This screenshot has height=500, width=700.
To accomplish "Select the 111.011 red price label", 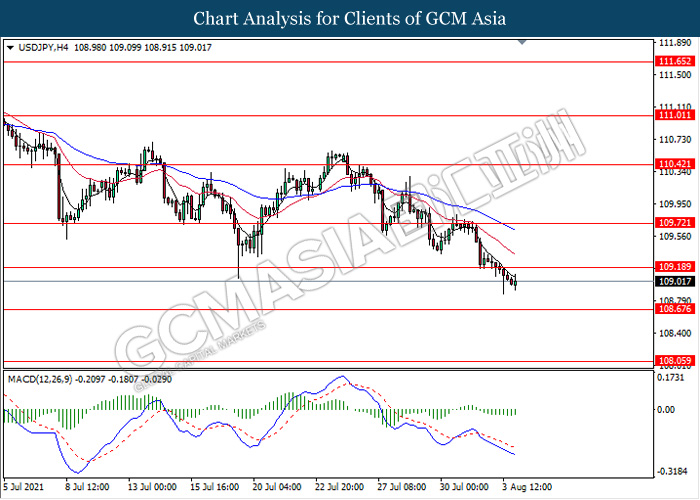I will pos(675,115).
